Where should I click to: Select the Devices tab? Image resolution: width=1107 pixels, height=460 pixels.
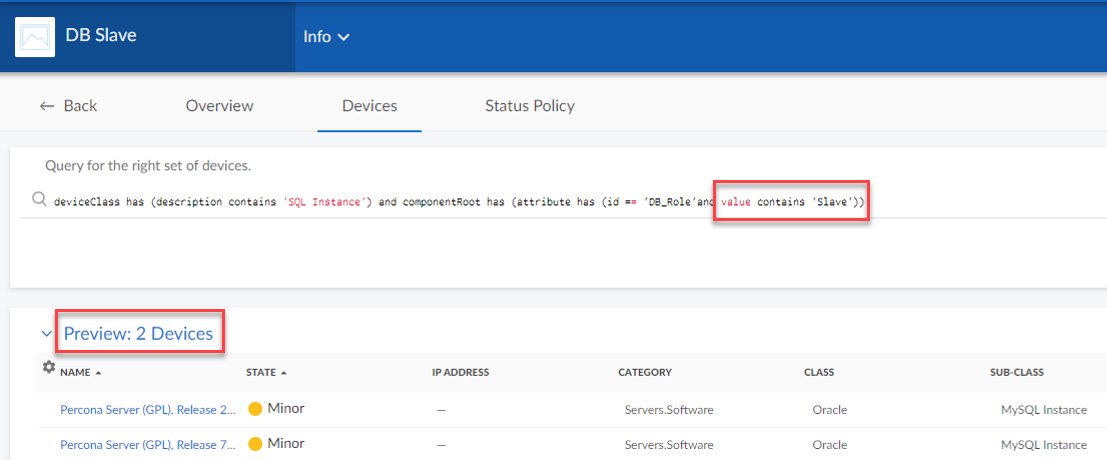click(369, 105)
